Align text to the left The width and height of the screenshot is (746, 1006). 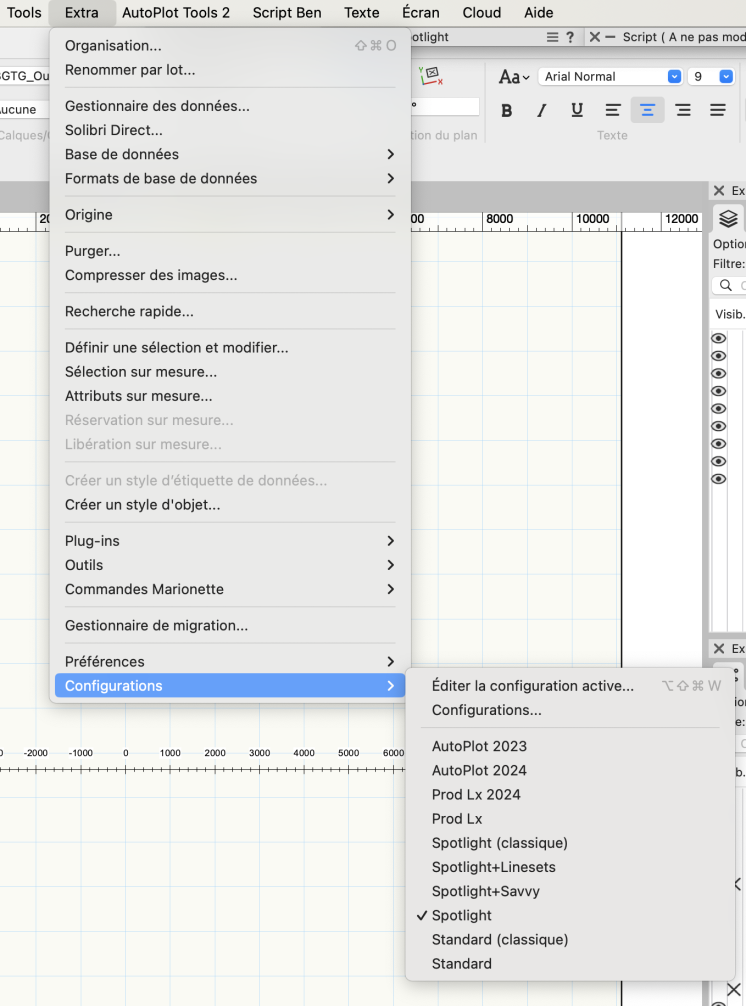[612, 111]
